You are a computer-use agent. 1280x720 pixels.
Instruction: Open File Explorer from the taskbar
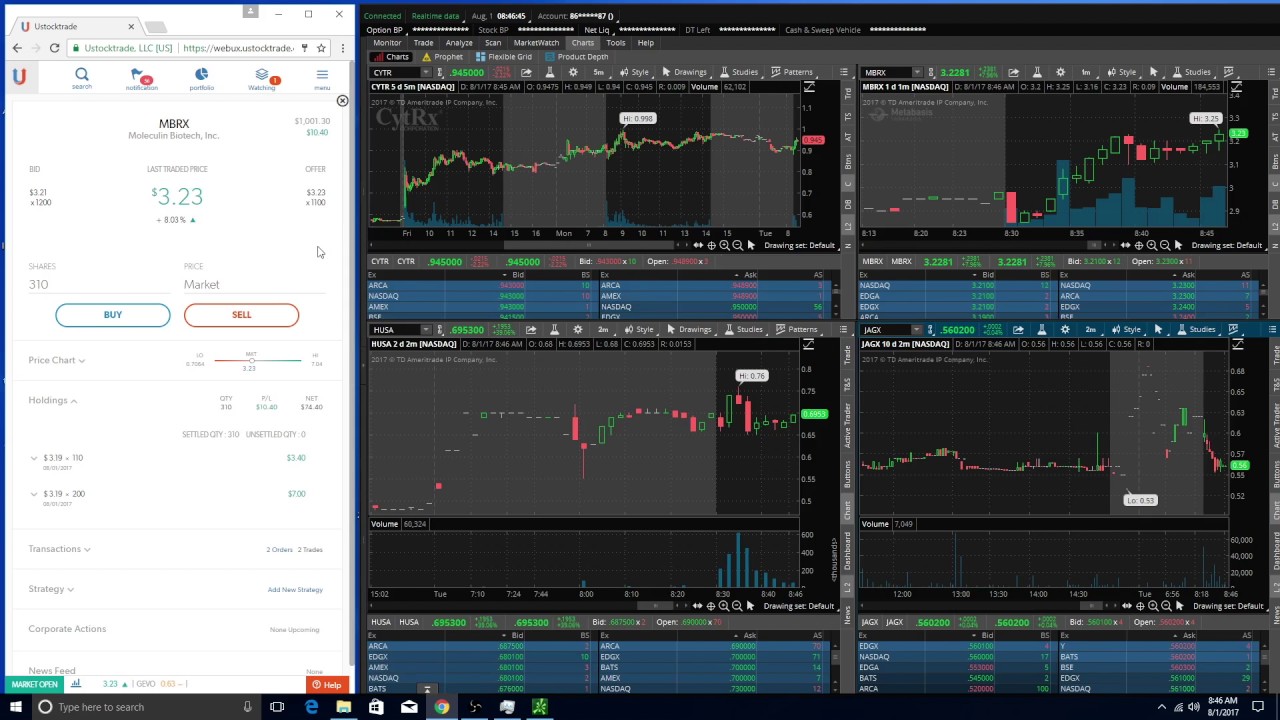343,707
